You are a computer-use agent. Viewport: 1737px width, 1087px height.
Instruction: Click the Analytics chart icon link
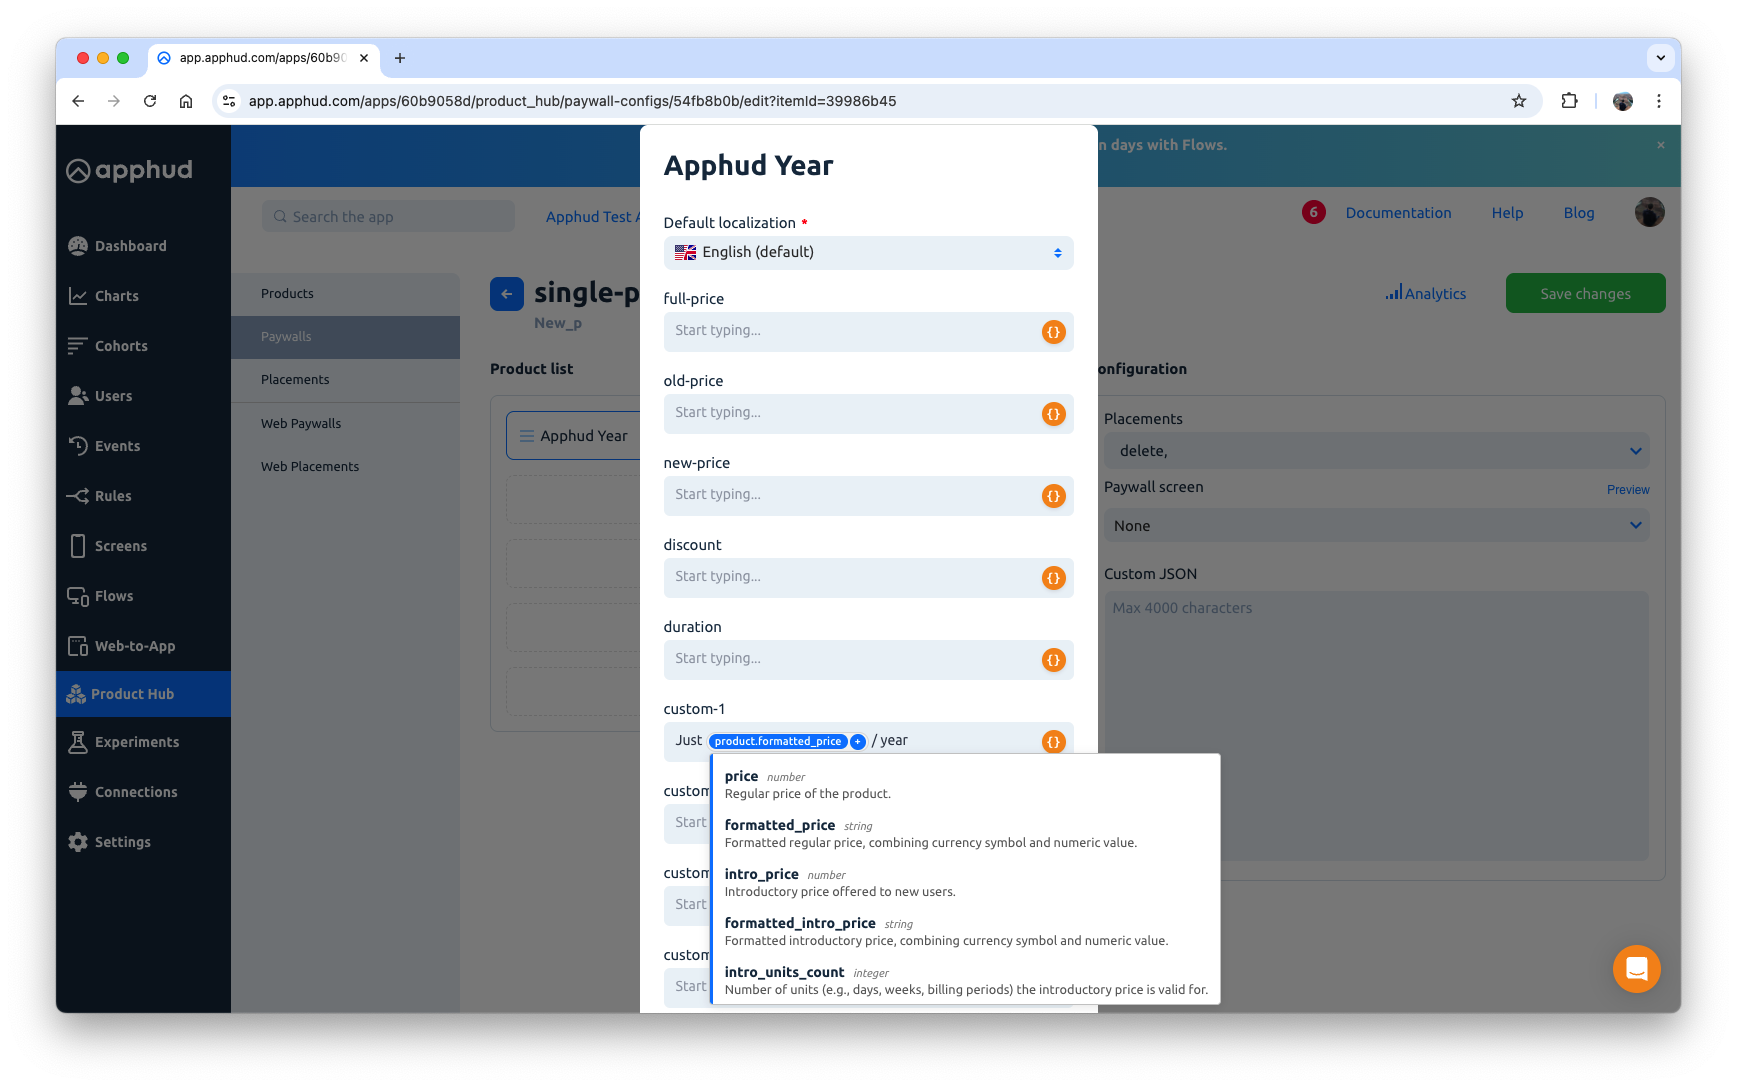[1426, 294]
